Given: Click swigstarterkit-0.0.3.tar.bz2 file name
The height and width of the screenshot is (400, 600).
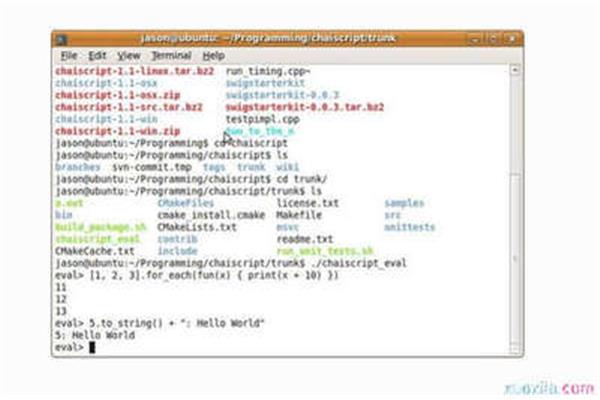Looking at the screenshot, I should pos(305,107).
